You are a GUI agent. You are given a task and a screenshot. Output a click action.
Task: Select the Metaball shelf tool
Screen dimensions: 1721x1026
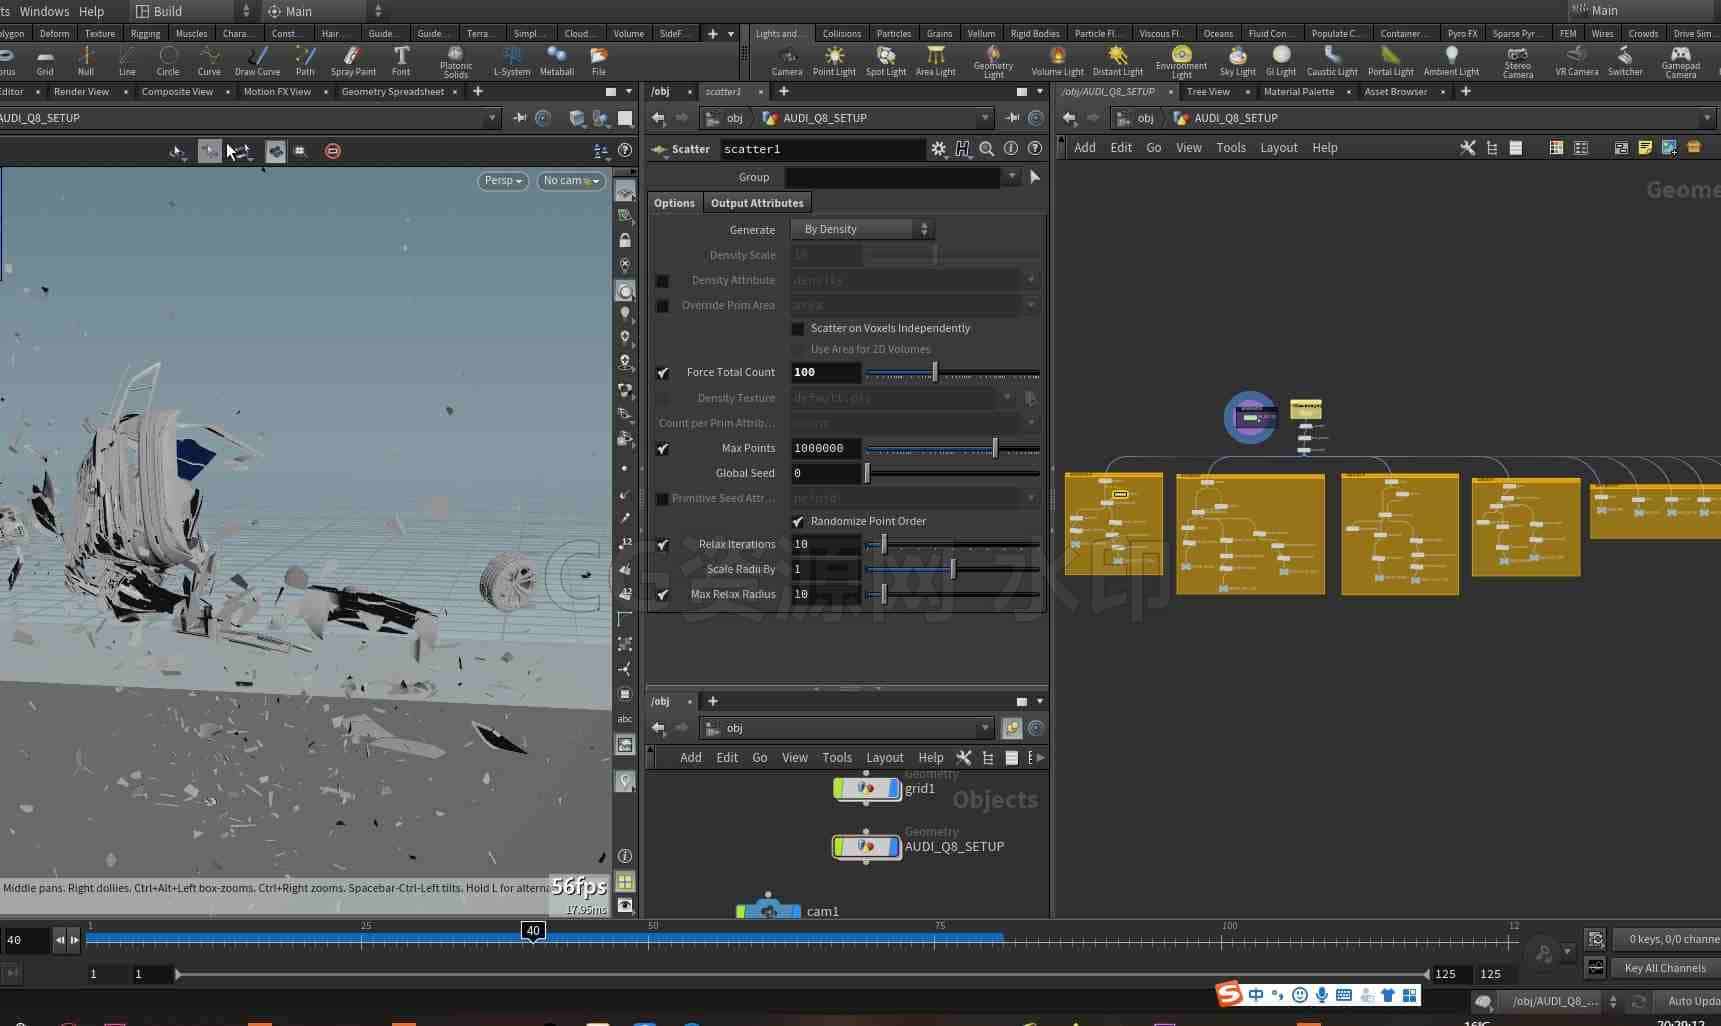(x=556, y=61)
